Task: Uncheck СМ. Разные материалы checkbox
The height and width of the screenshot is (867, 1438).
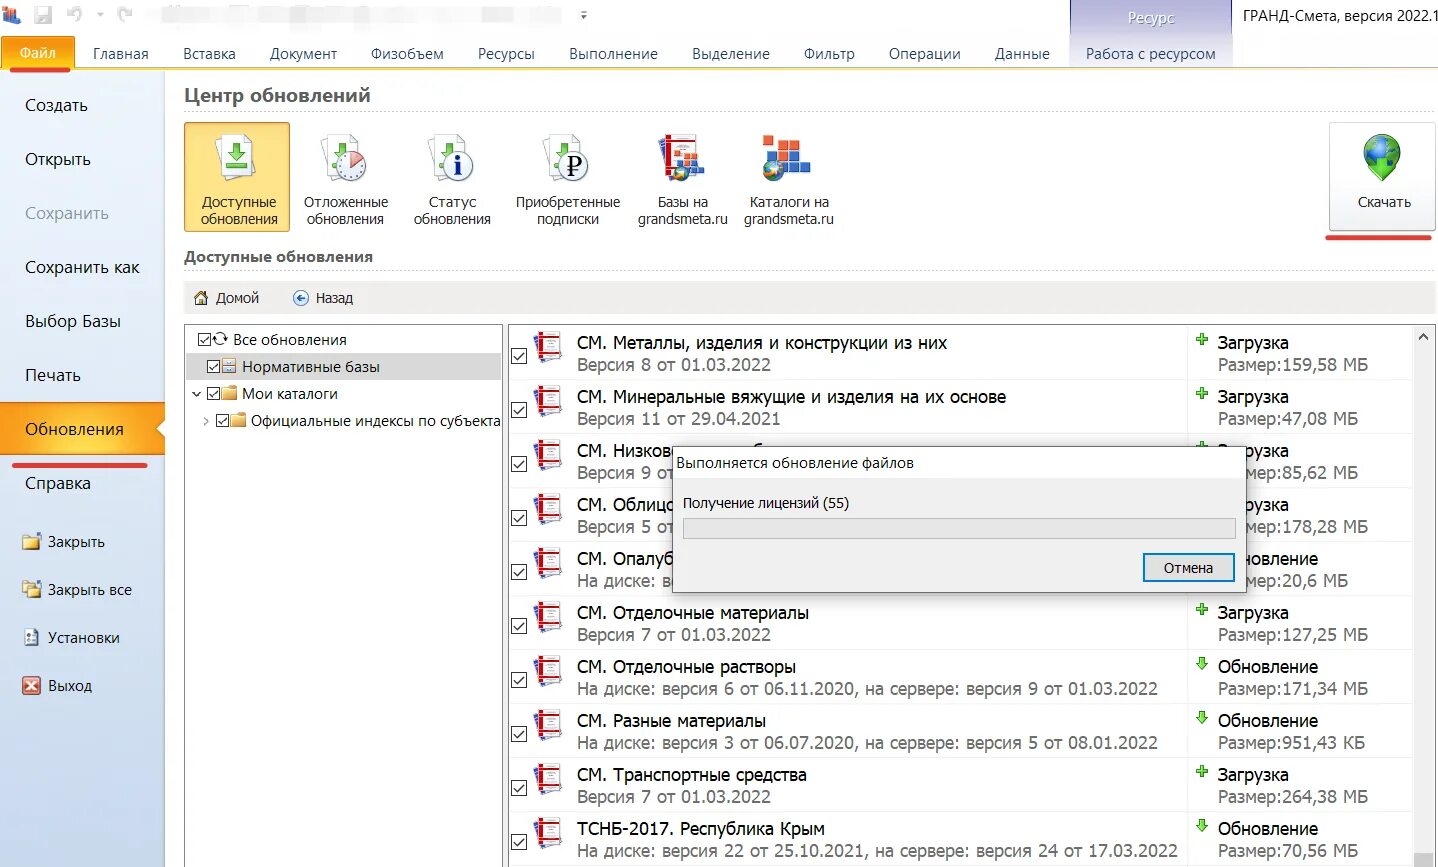Action: coord(519,734)
